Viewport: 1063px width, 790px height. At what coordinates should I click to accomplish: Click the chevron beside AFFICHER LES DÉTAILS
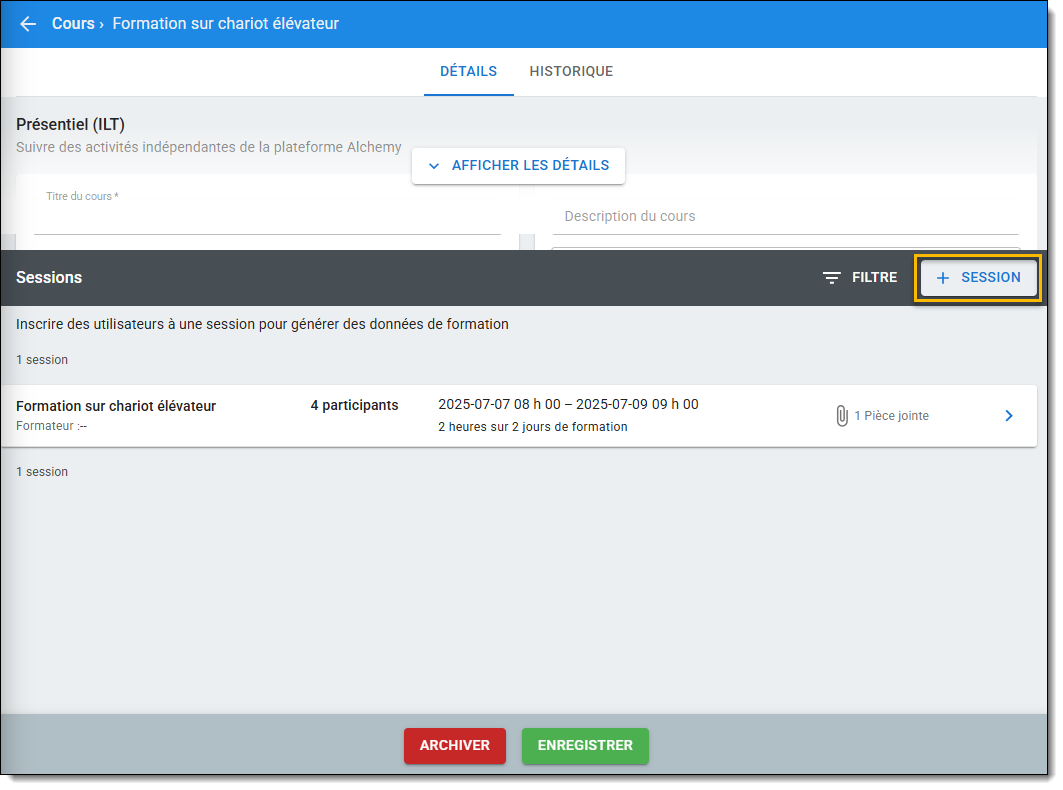click(434, 166)
